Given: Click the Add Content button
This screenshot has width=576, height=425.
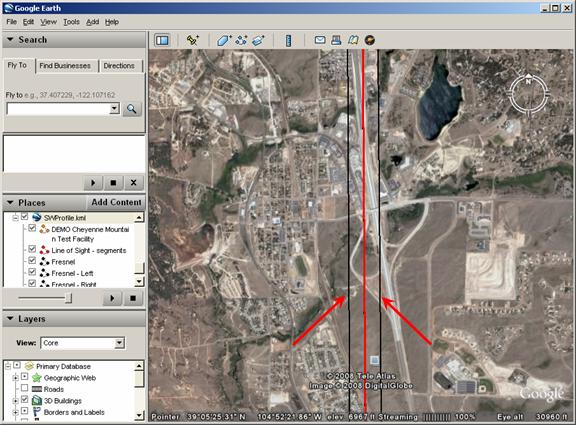Looking at the screenshot, I should click(116, 202).
